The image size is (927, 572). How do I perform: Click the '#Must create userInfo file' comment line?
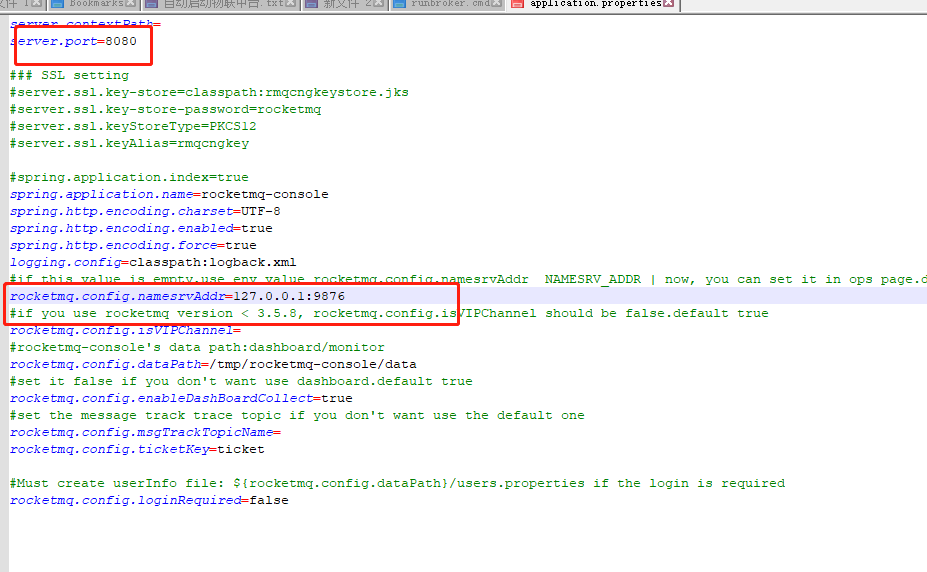pyautogui.click(x=398, y=484)
